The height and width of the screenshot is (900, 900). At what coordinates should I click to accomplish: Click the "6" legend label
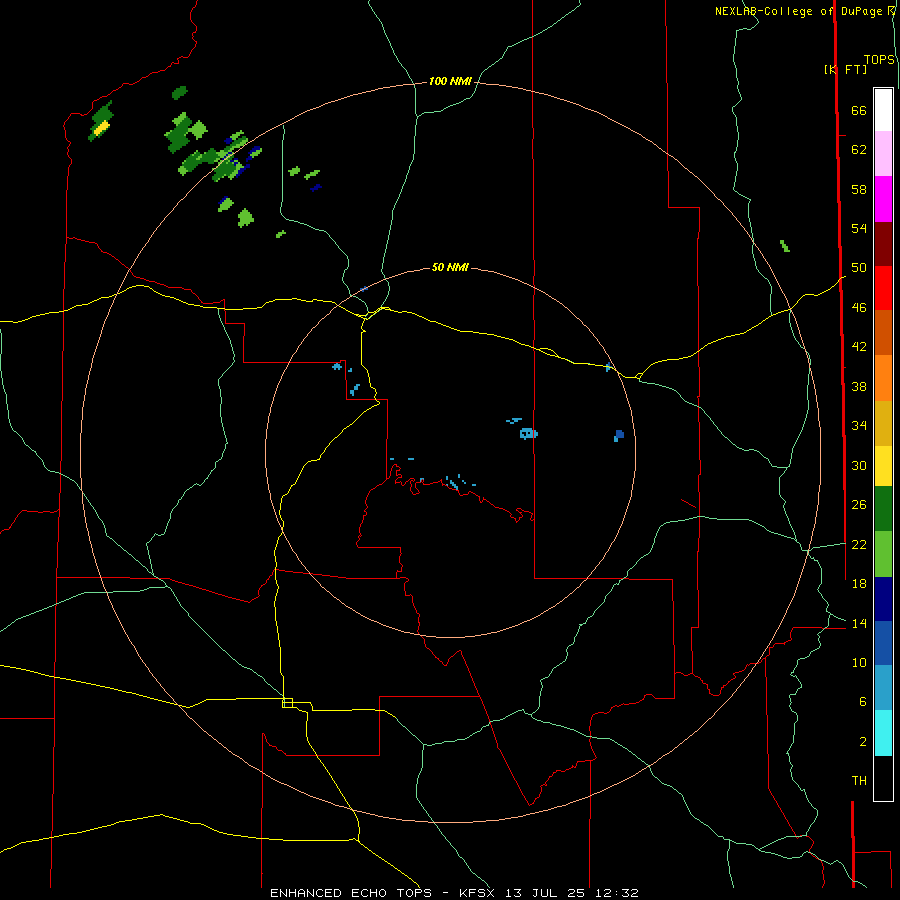pyautogui.click(x=863, y=702)
